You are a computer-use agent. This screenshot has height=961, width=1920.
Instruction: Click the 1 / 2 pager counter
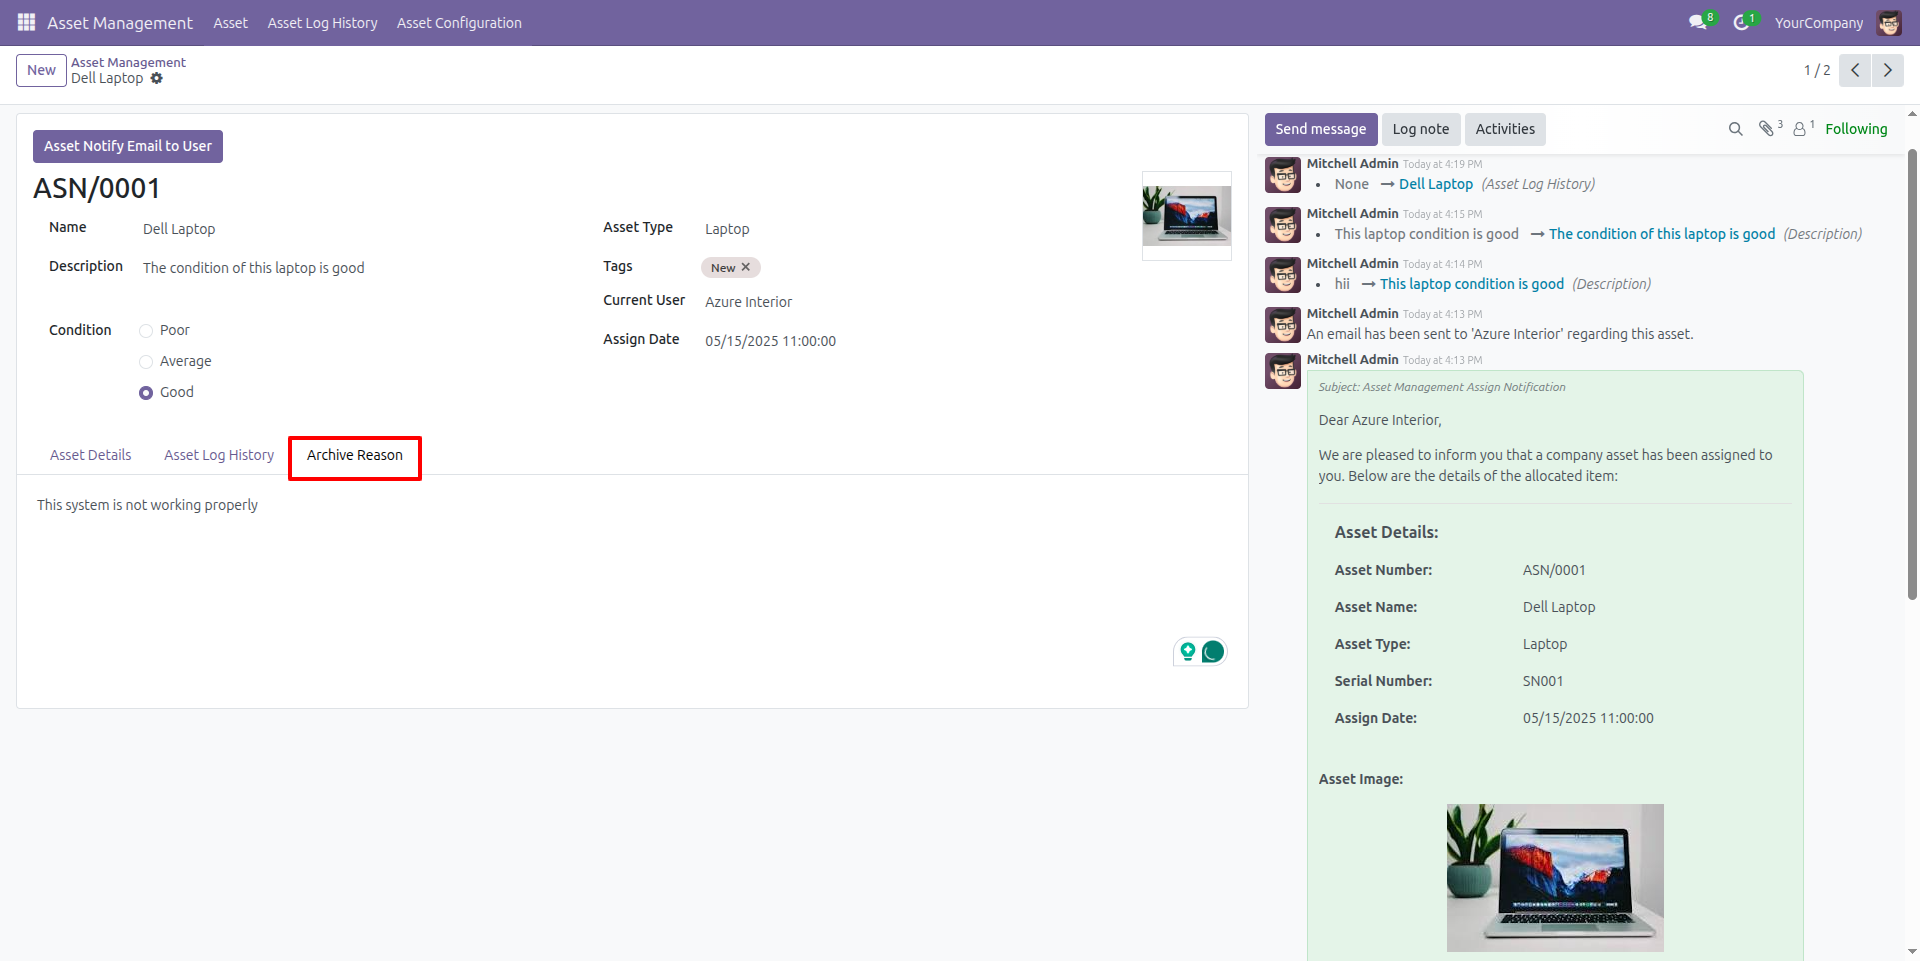(x=1817, y=70)
